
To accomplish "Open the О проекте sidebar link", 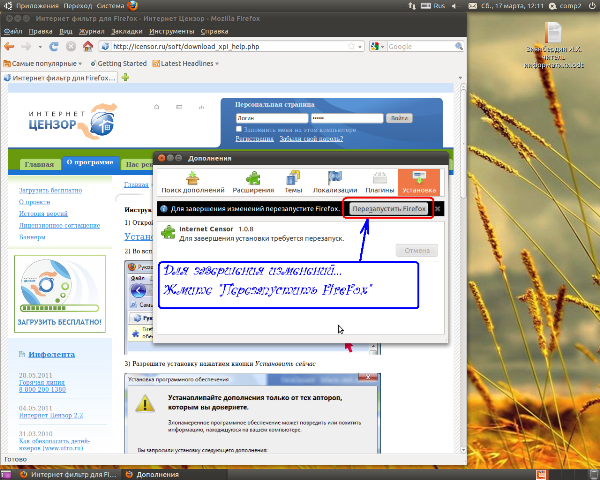I will tap(34, 202).
